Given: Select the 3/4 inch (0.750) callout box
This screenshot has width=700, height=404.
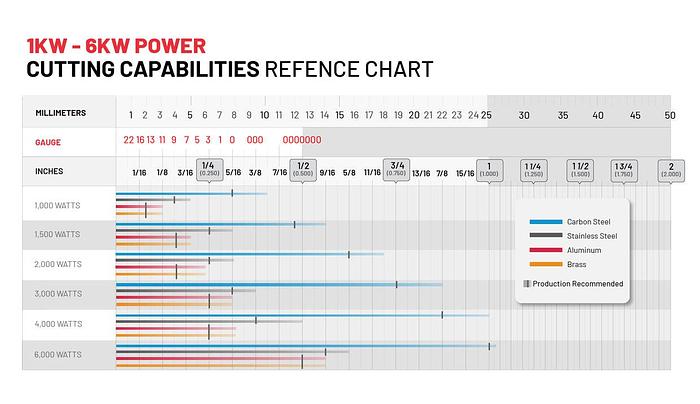Looking at the screenshot, I should click(398, 169).
